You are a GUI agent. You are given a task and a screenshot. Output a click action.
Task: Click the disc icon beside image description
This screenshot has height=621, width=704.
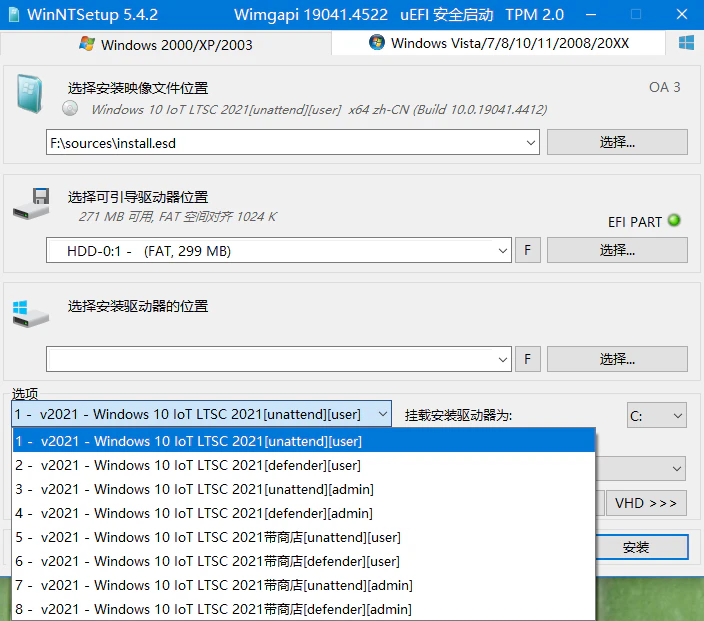click(x=70, y=109)
